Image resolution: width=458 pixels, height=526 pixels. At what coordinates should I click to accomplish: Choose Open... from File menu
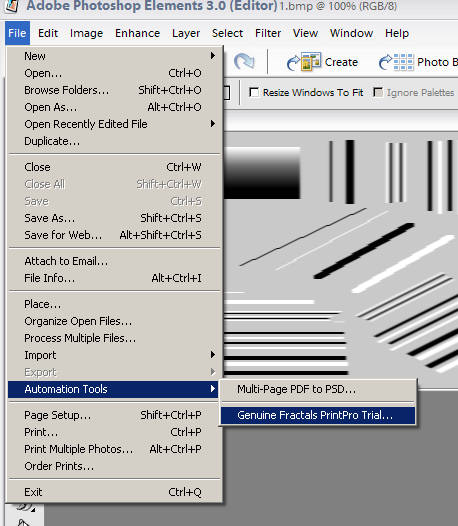pyautogui.click(x=114, y=73)
